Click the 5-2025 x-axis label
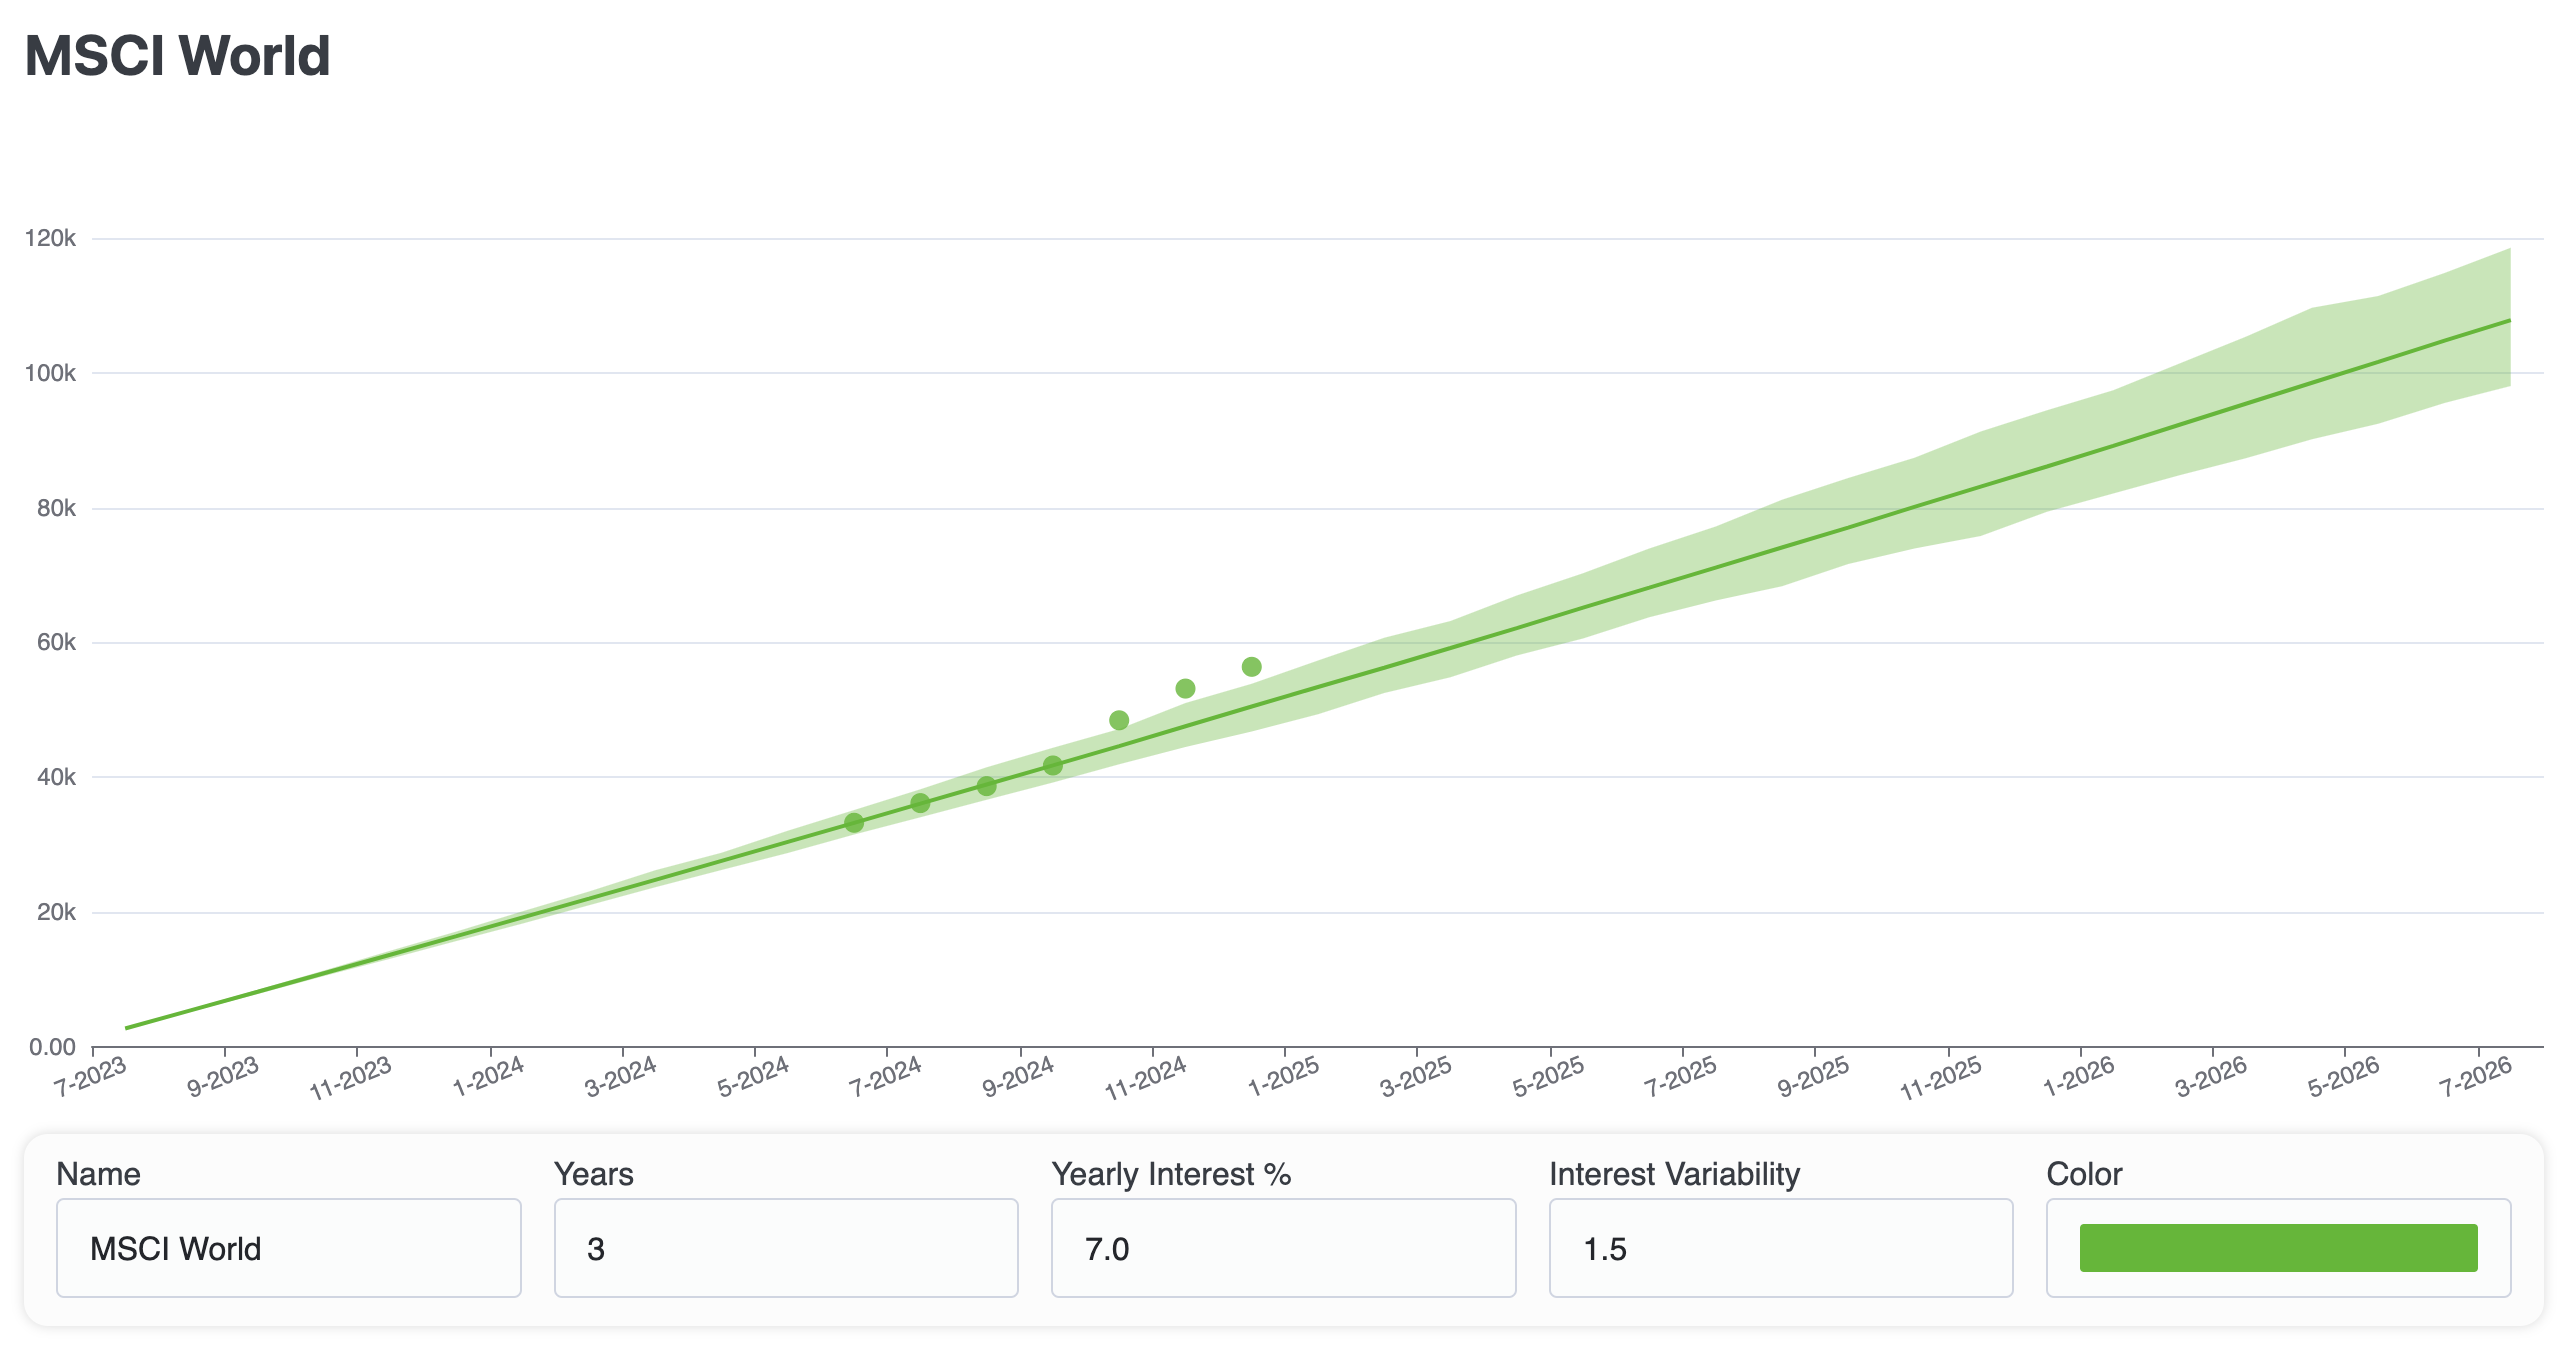Viewport: 2576px width, 1368px height. coord(1548,1077)
